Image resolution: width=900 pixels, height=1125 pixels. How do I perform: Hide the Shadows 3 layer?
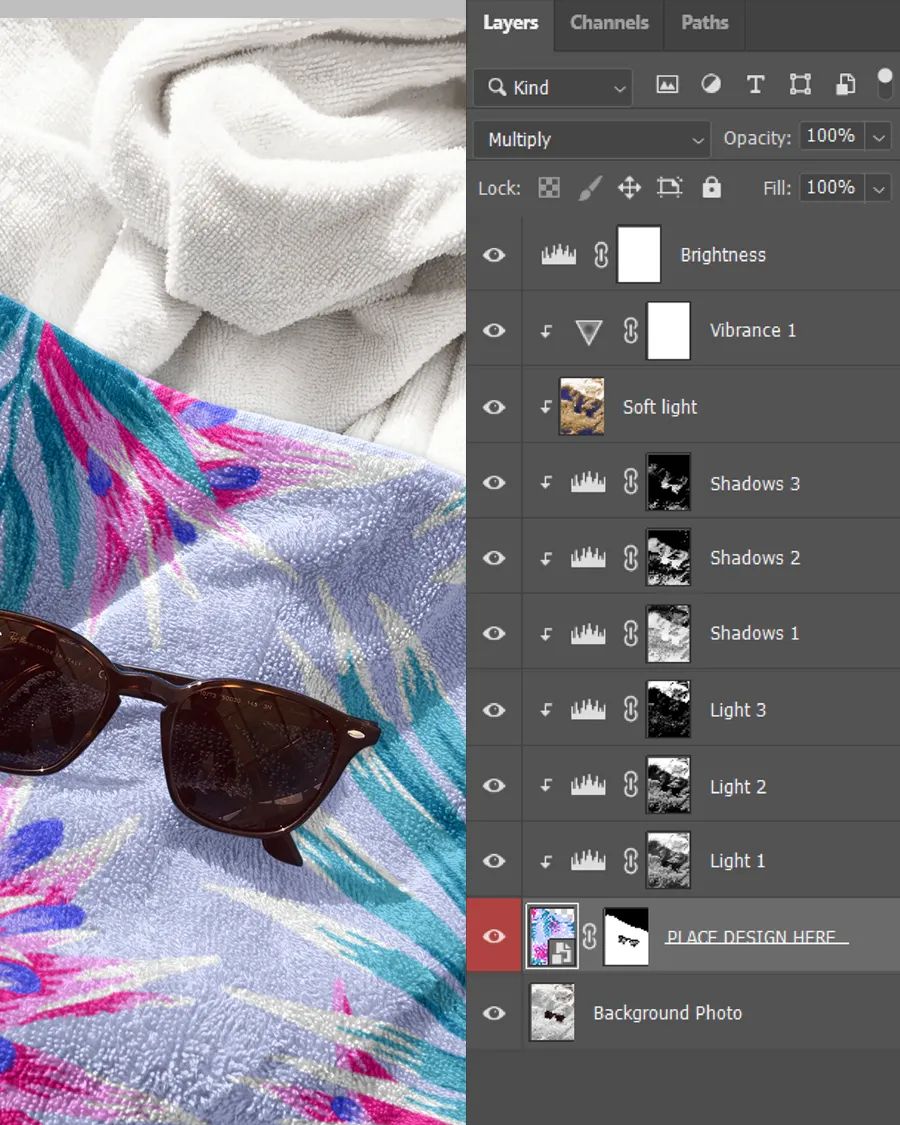click(x=494, y=482)
